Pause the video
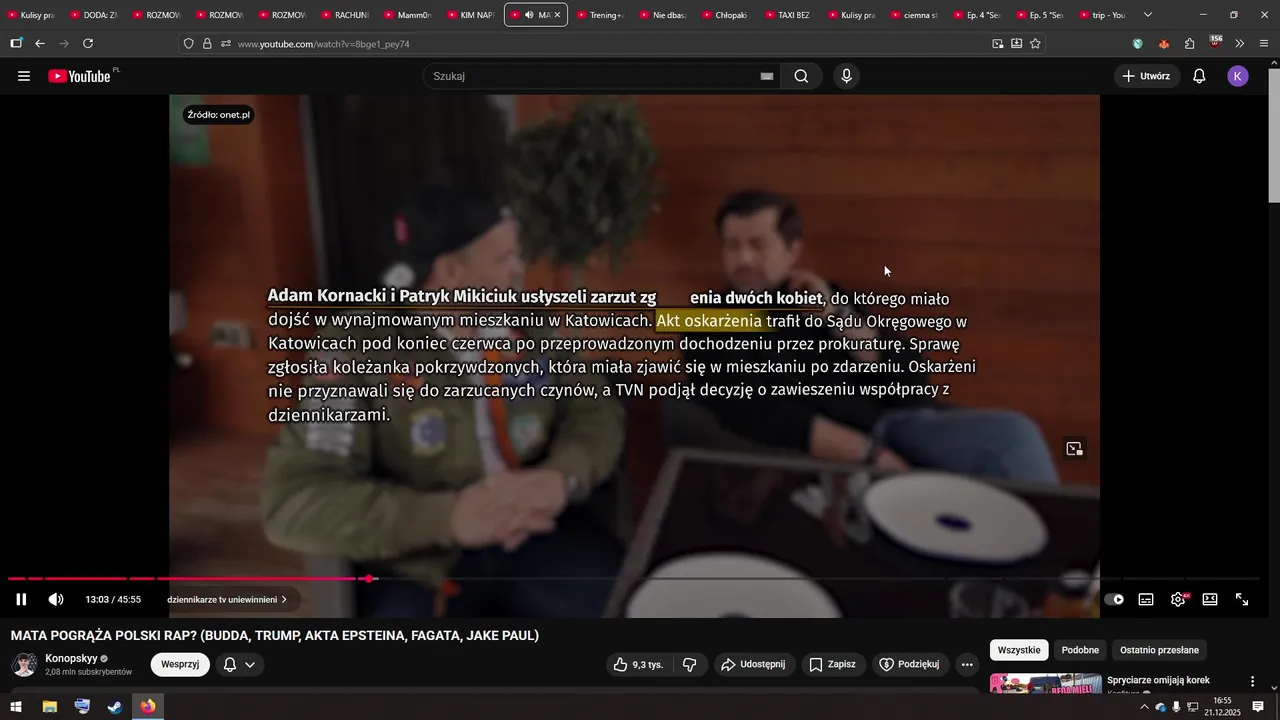The width and height of the screenshot is (1280, 720). pos(21,599)
